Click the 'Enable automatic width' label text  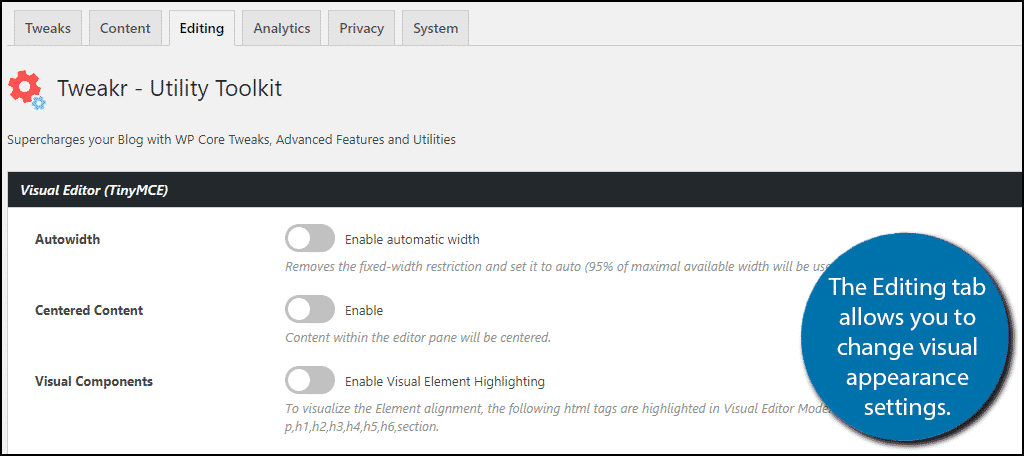(x=412, y=239)
